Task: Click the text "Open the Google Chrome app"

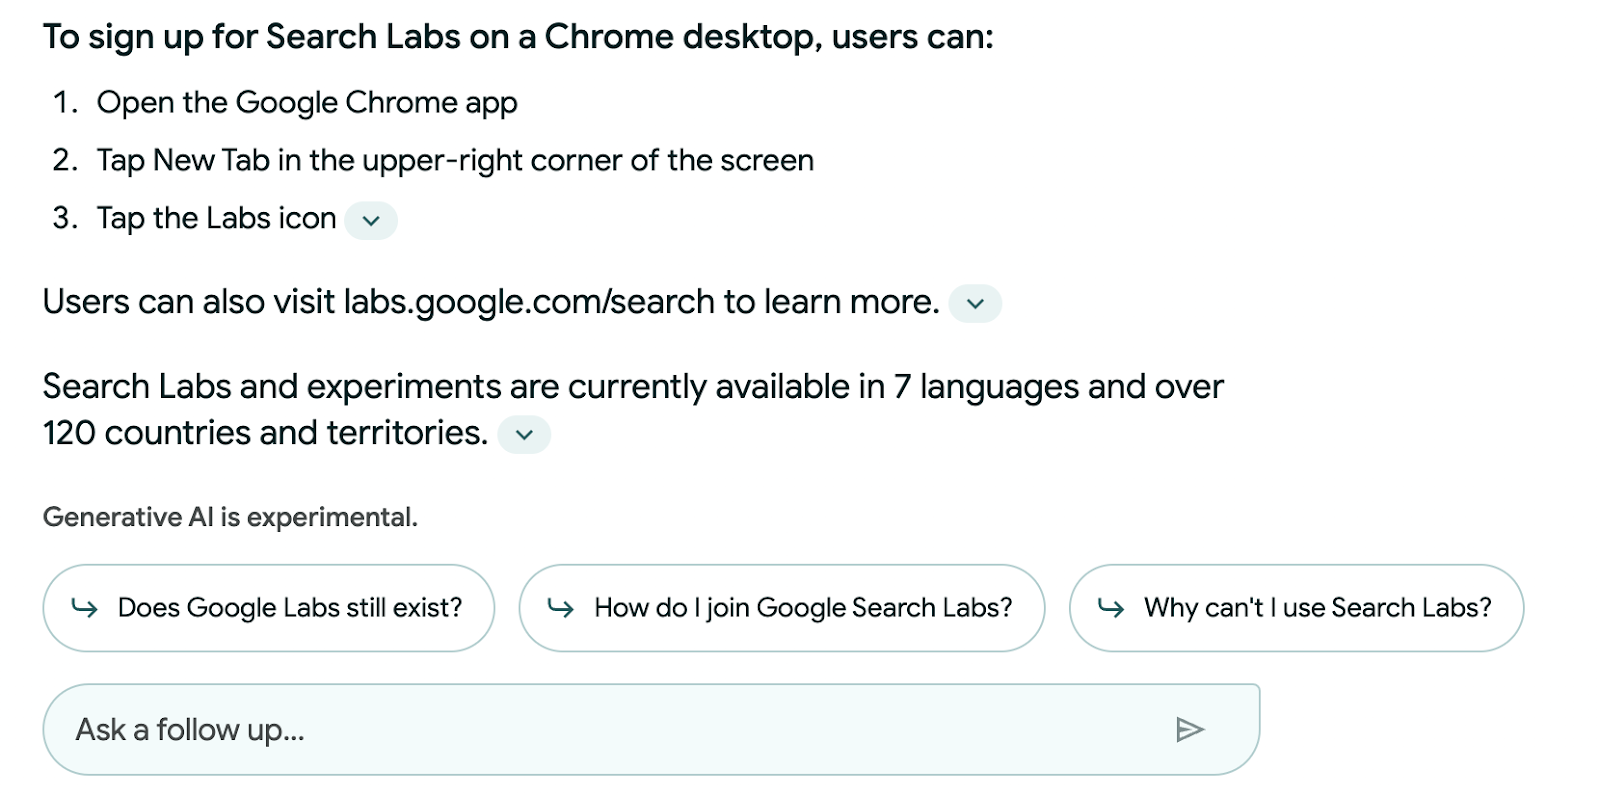Action: (307, 103)
